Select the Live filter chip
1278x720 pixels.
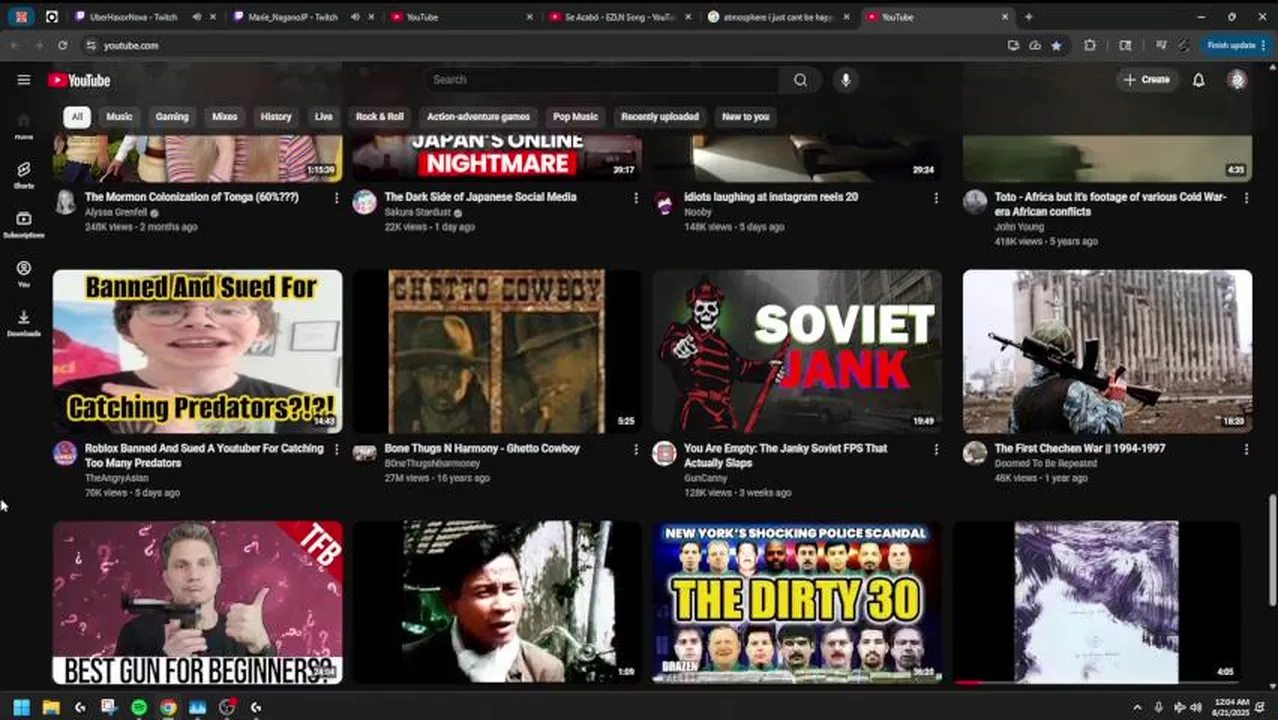tap(324, 117)
